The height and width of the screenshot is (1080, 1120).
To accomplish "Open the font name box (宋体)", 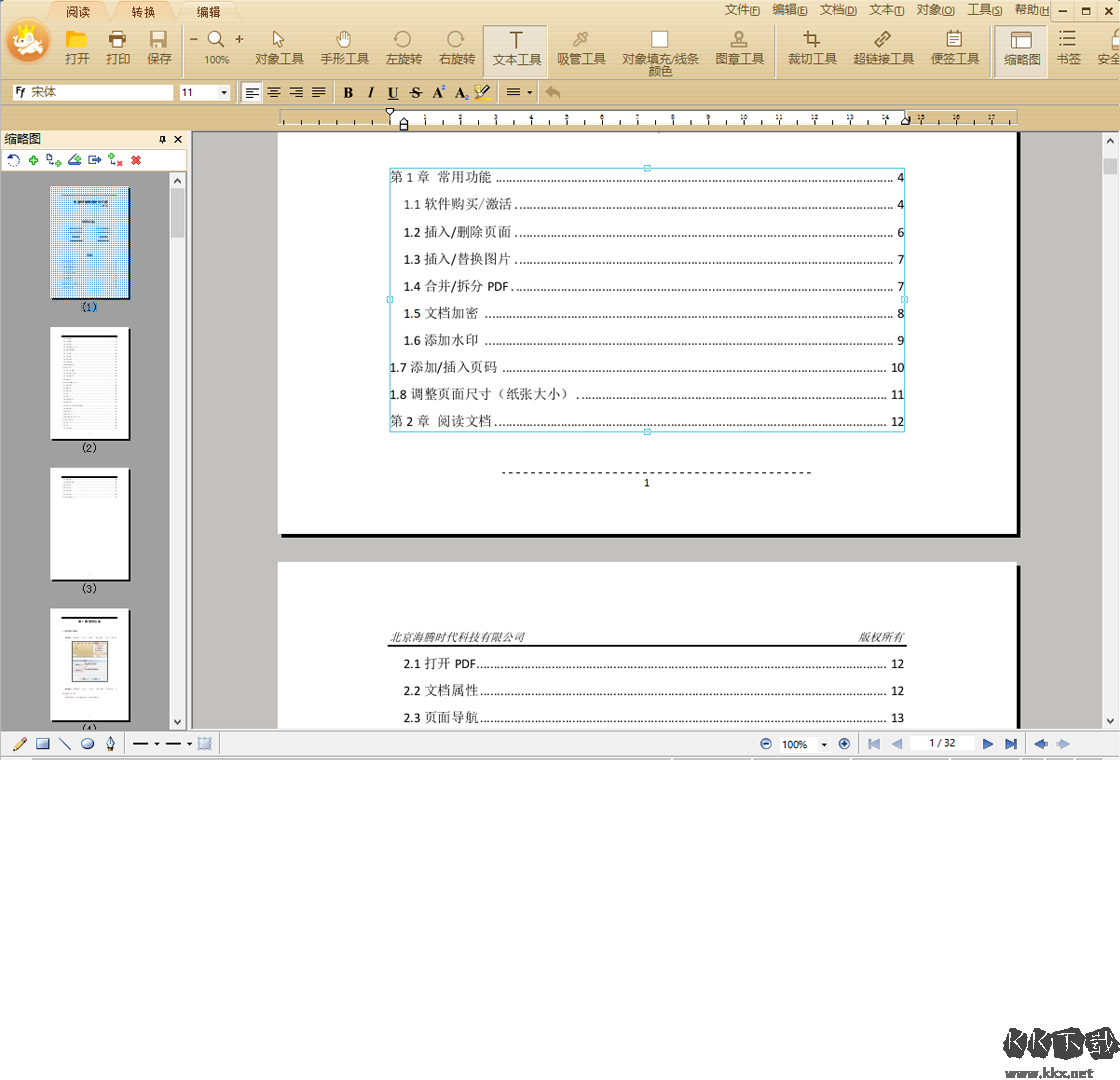I will tap(93, 92).
